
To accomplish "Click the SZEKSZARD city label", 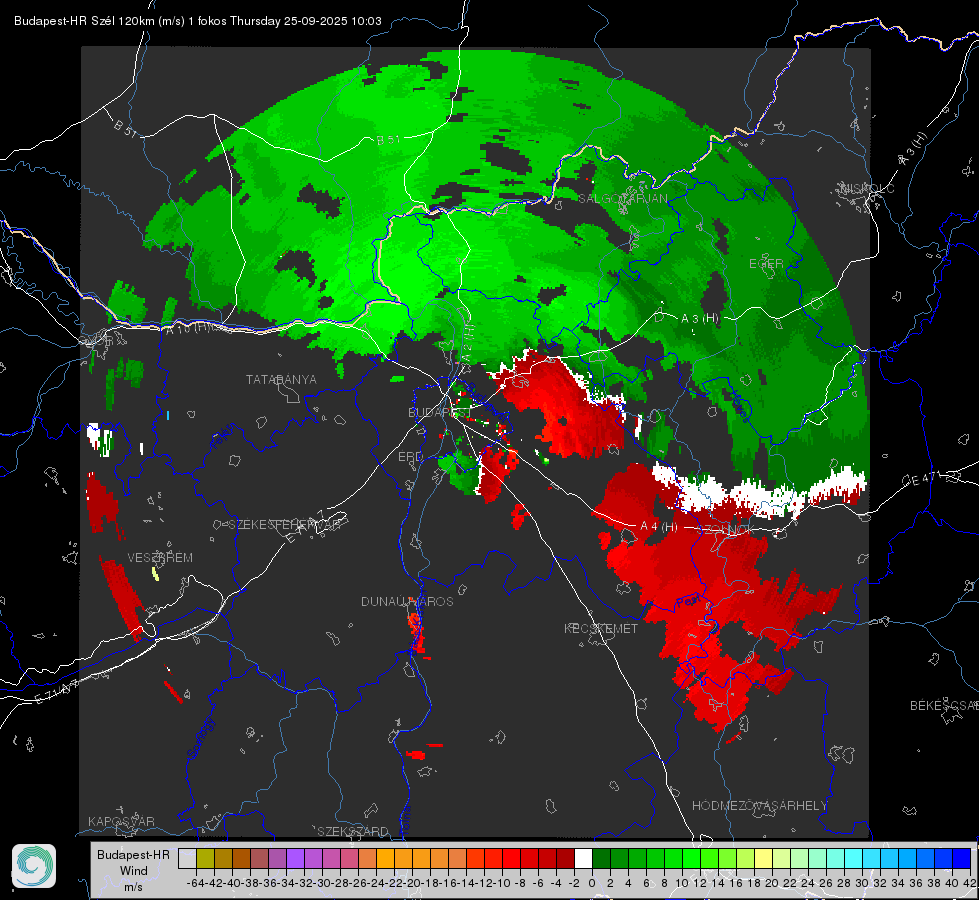I will coord(353,831).
